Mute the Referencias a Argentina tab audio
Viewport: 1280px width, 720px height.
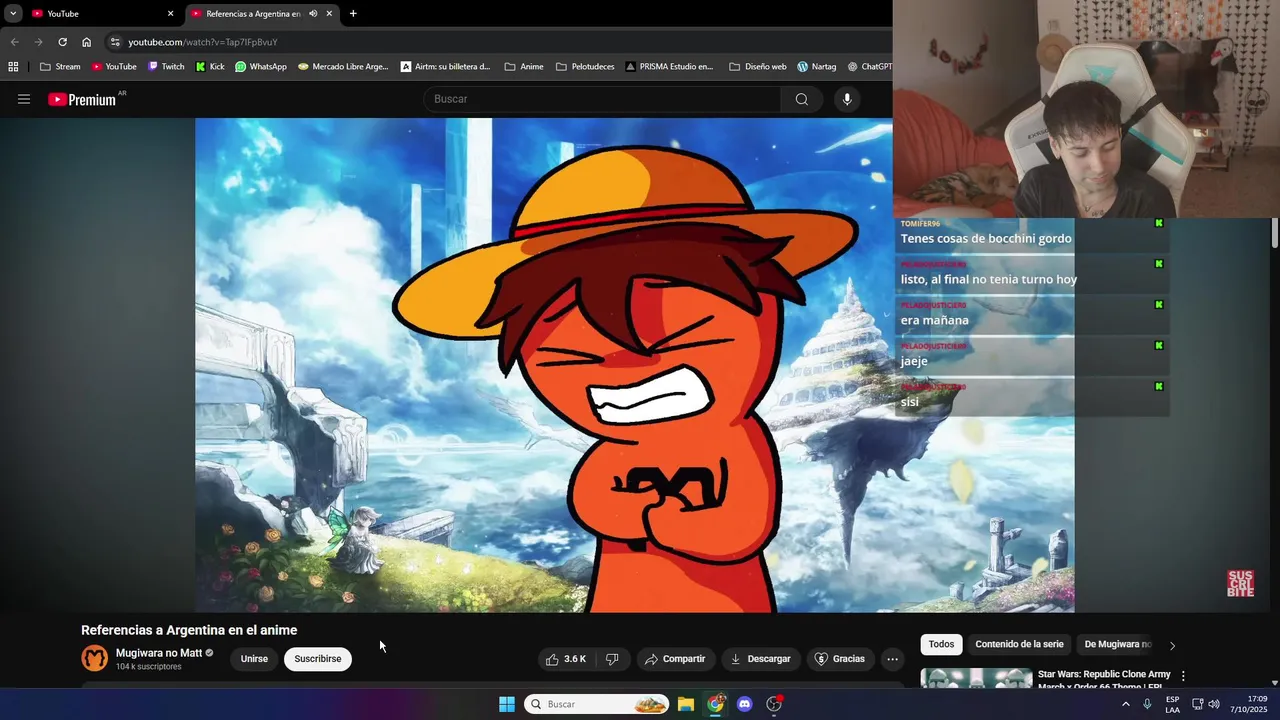point(313,14)
